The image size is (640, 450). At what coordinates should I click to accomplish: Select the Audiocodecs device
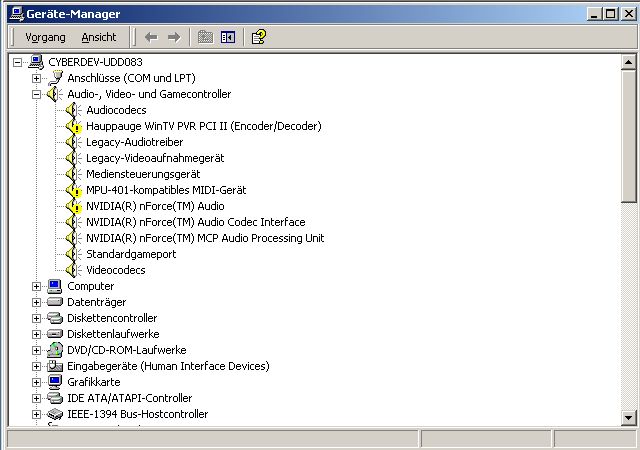point(116,110)
